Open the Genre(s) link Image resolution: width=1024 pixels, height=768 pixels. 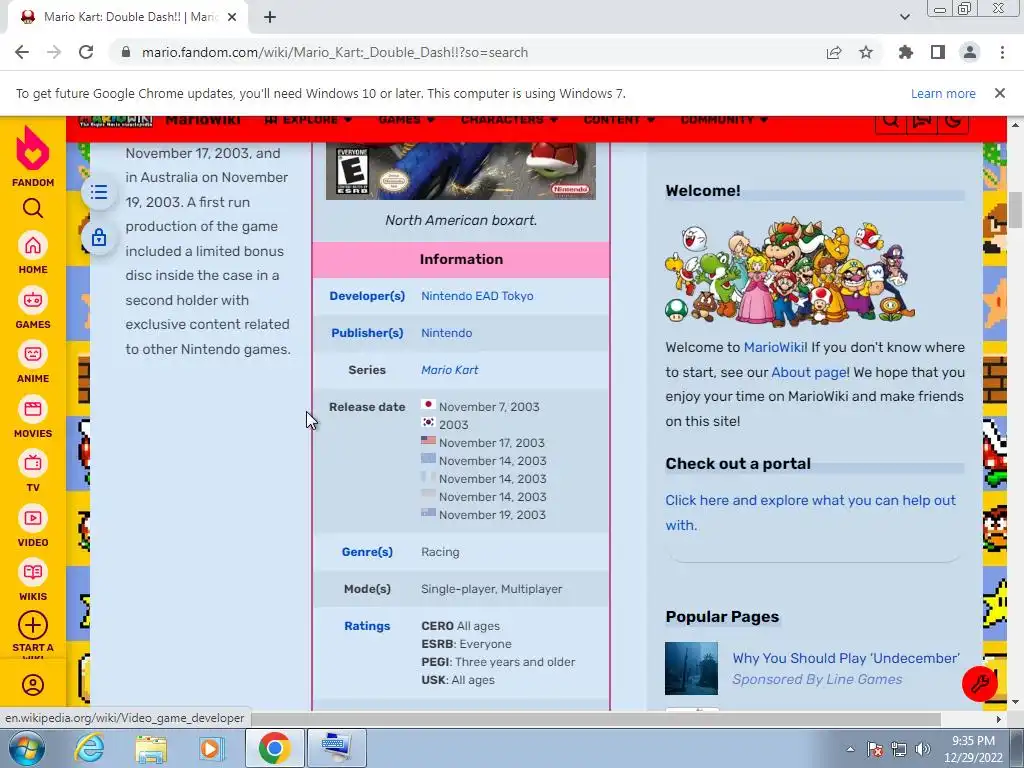tap(367, 552)
